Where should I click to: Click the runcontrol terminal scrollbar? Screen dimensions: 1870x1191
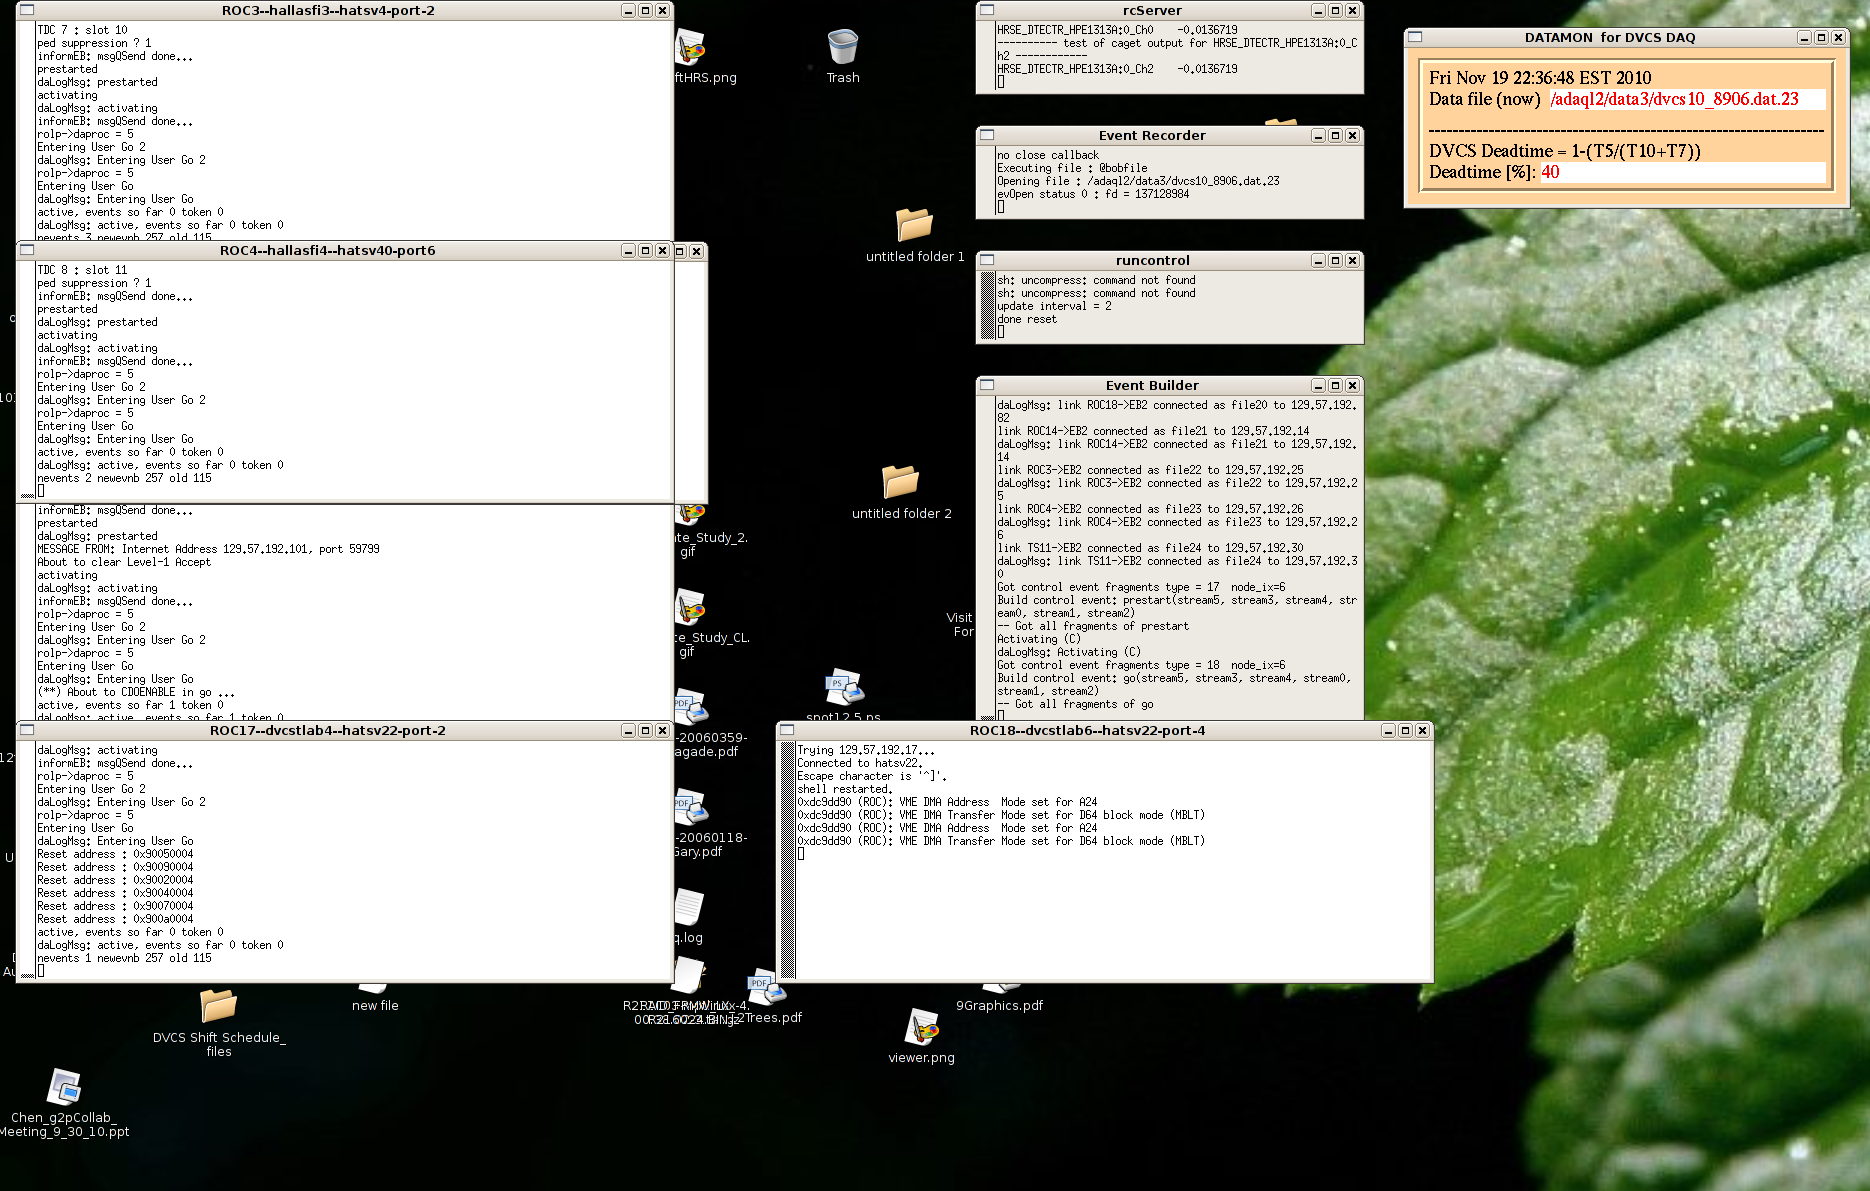point(987,306)
